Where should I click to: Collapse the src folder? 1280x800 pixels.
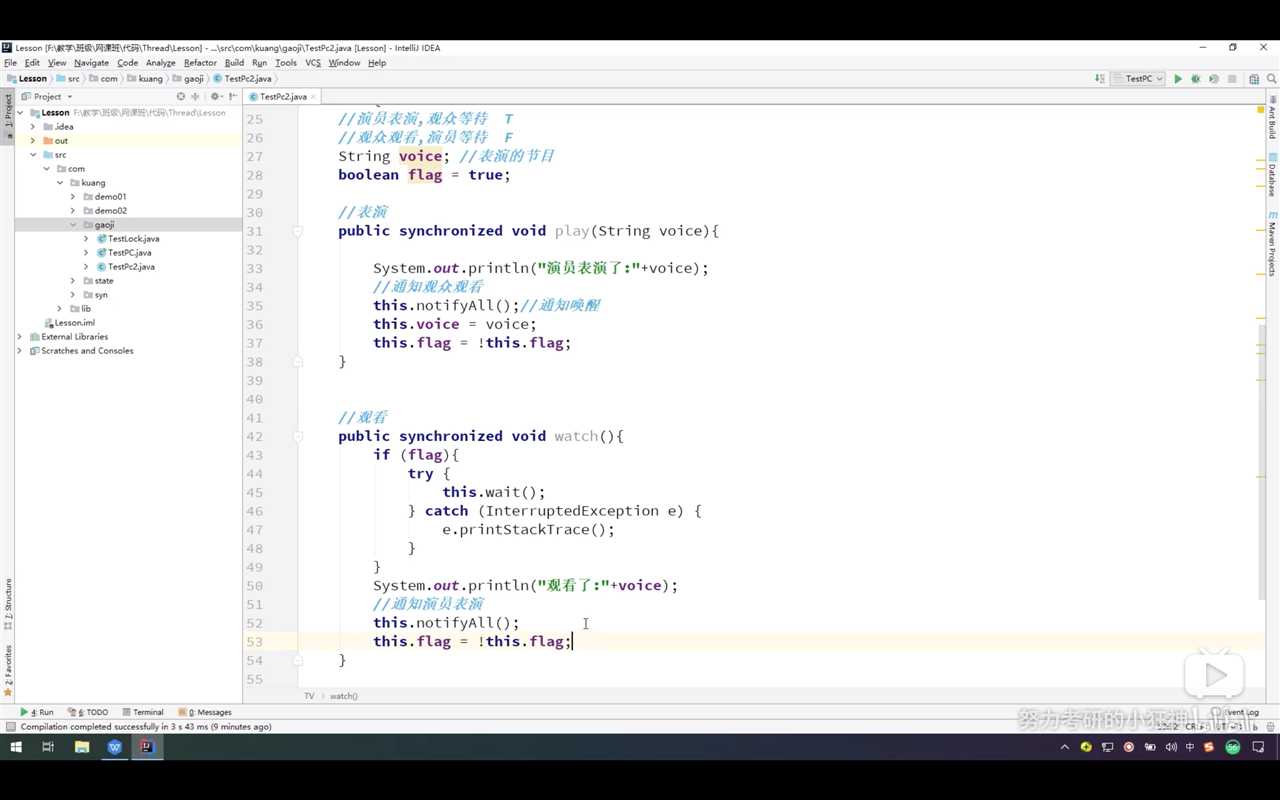[x=33, y=155]
